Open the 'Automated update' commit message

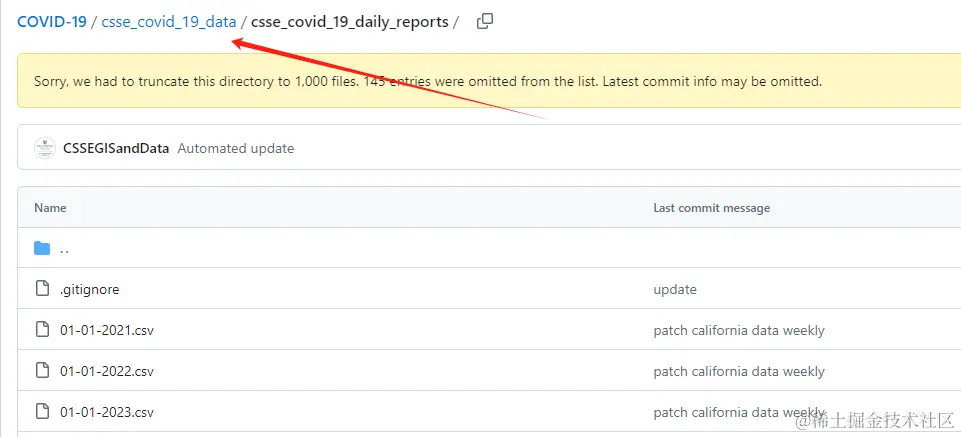(236, 148)
